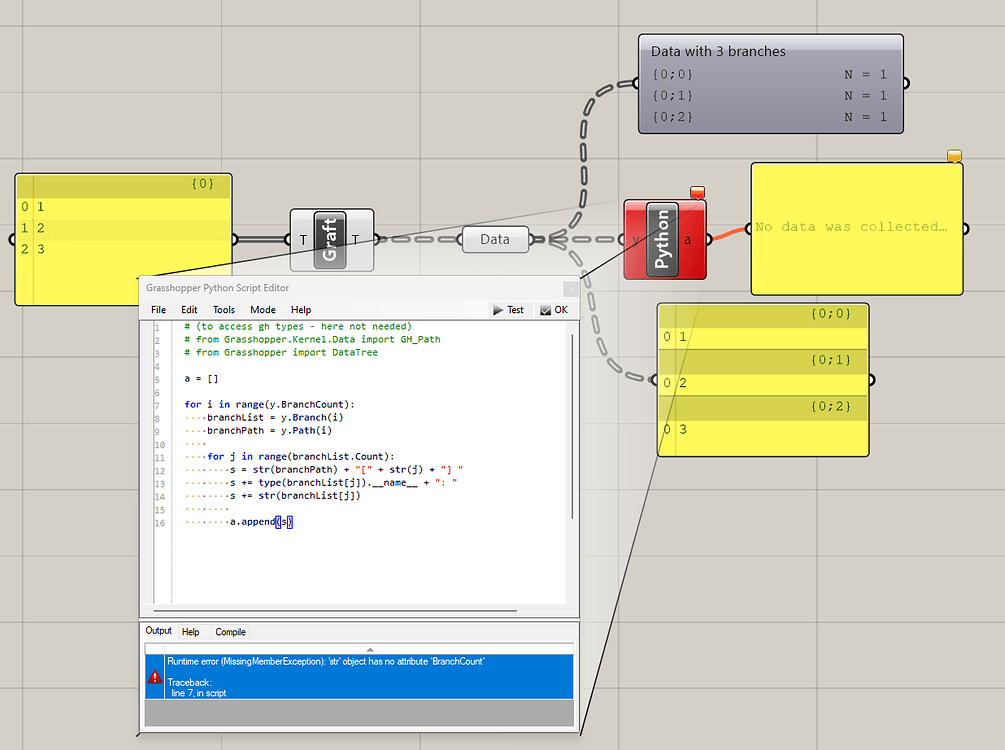The image size is (1005, 750).
Task: Switch to the Help tab in the bottom panel
Action: pyautogui.click(x=190, y=632)
